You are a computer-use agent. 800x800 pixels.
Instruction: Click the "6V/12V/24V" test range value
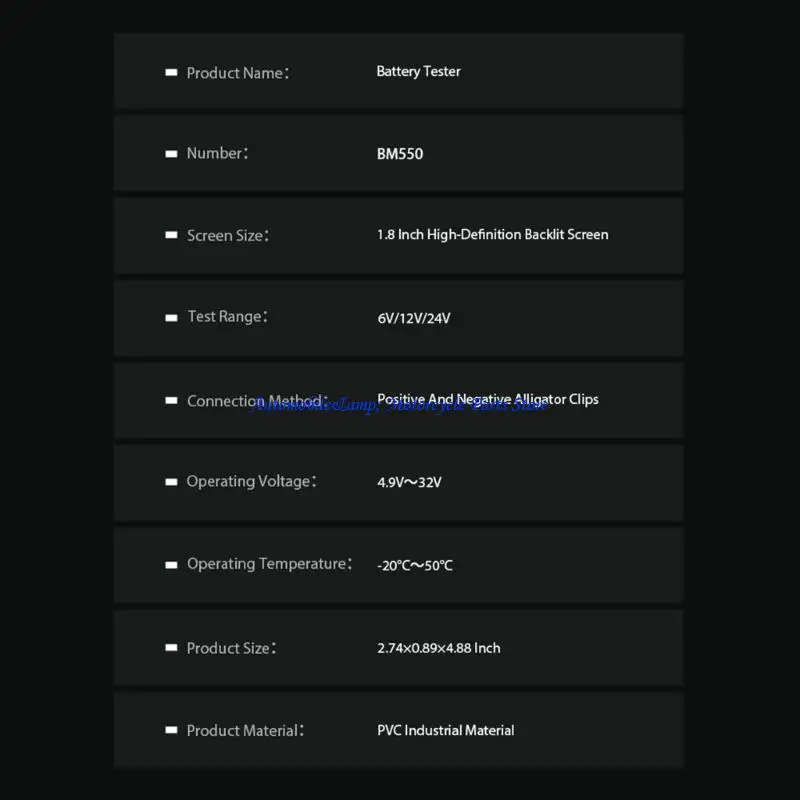pos(414,318)
